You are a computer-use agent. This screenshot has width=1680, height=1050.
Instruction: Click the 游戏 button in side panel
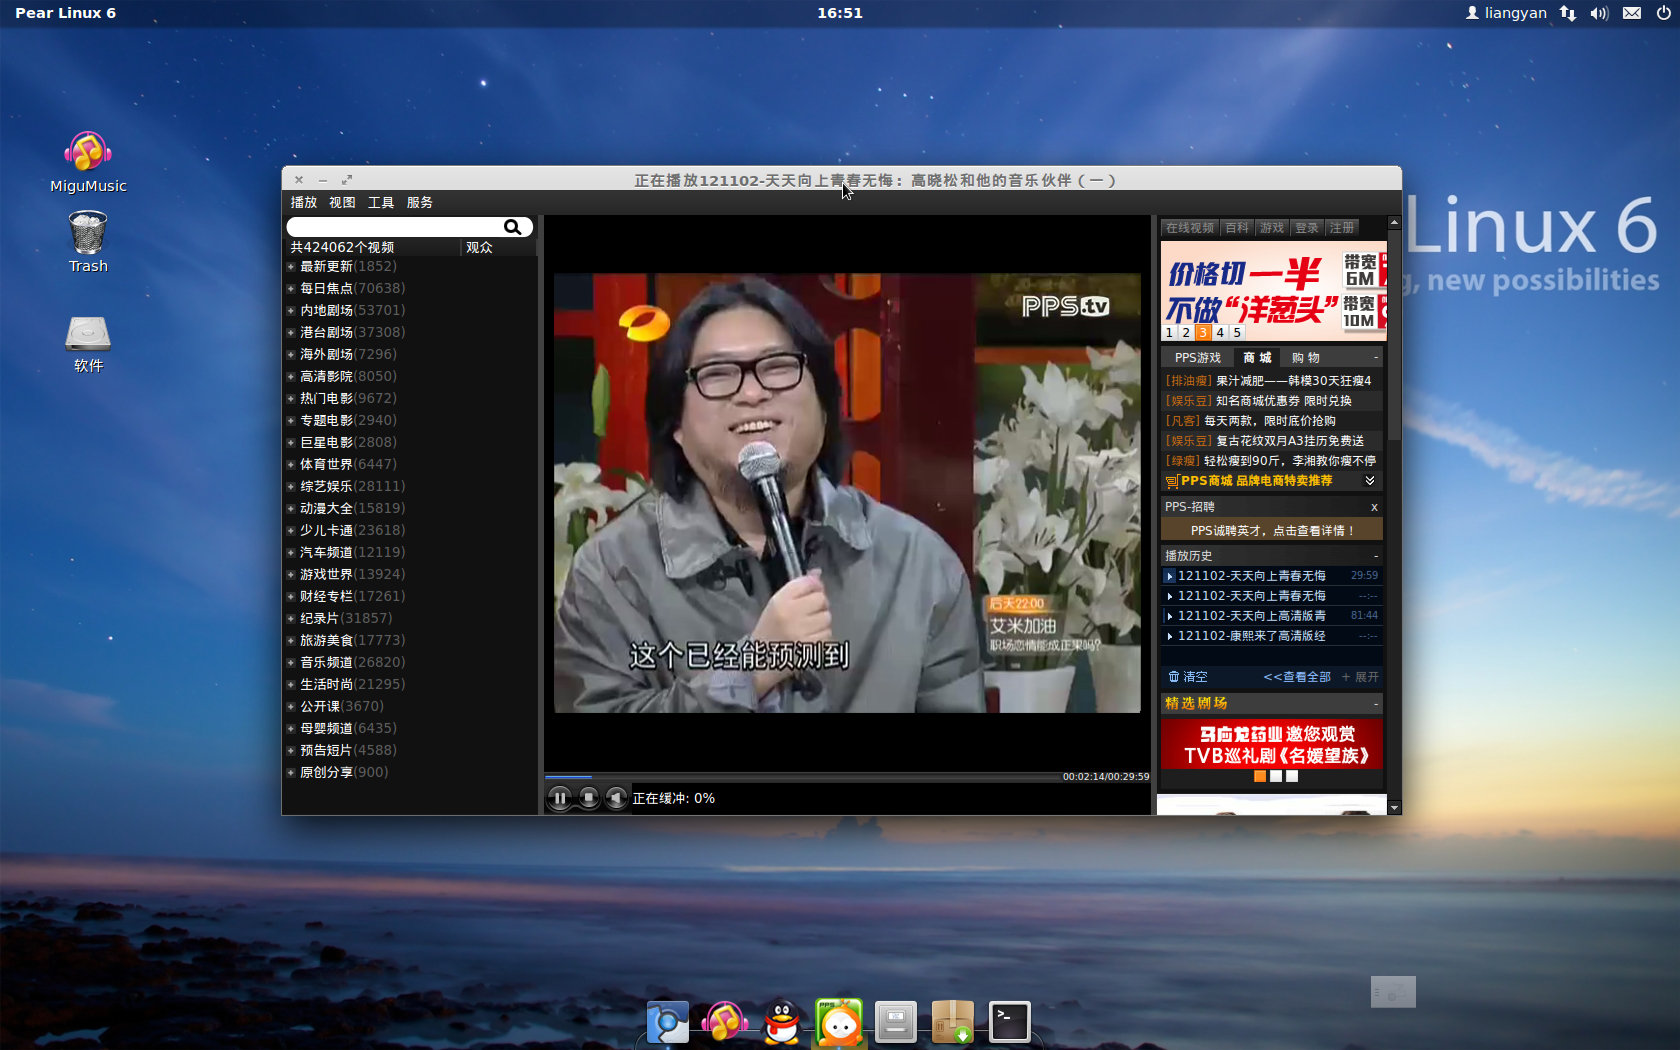coord(1272,228)
